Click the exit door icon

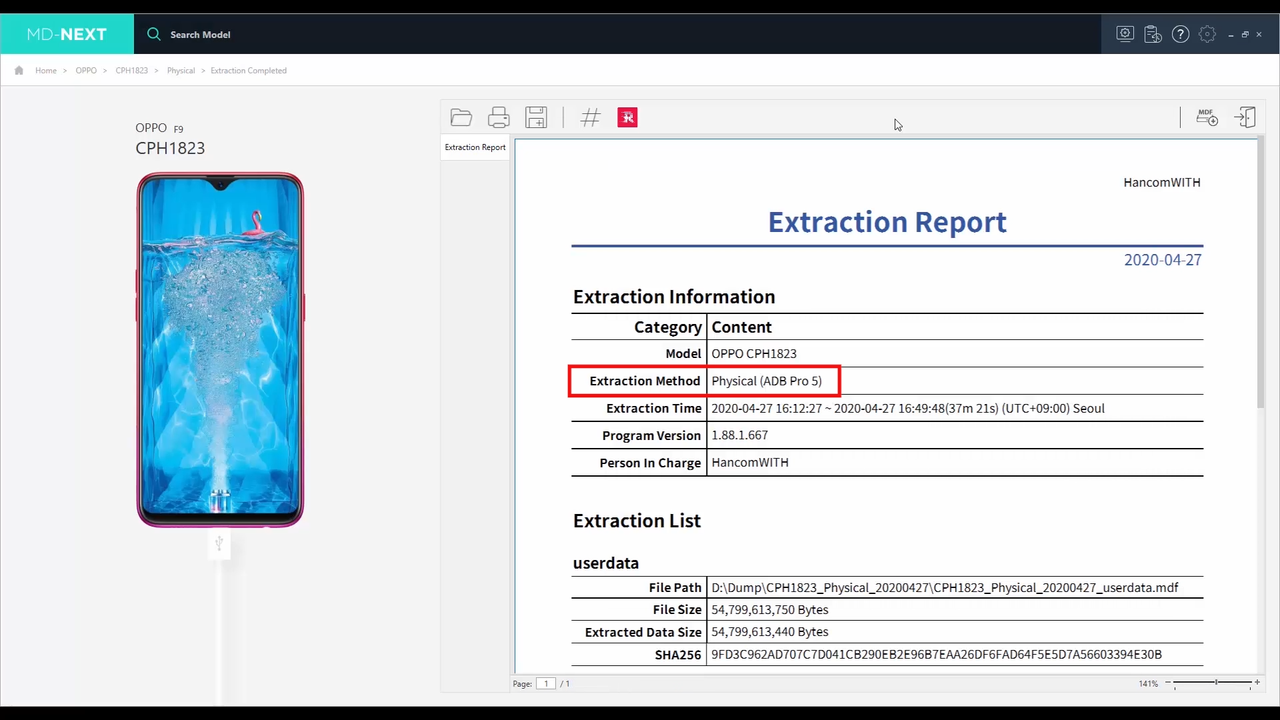1245,117
